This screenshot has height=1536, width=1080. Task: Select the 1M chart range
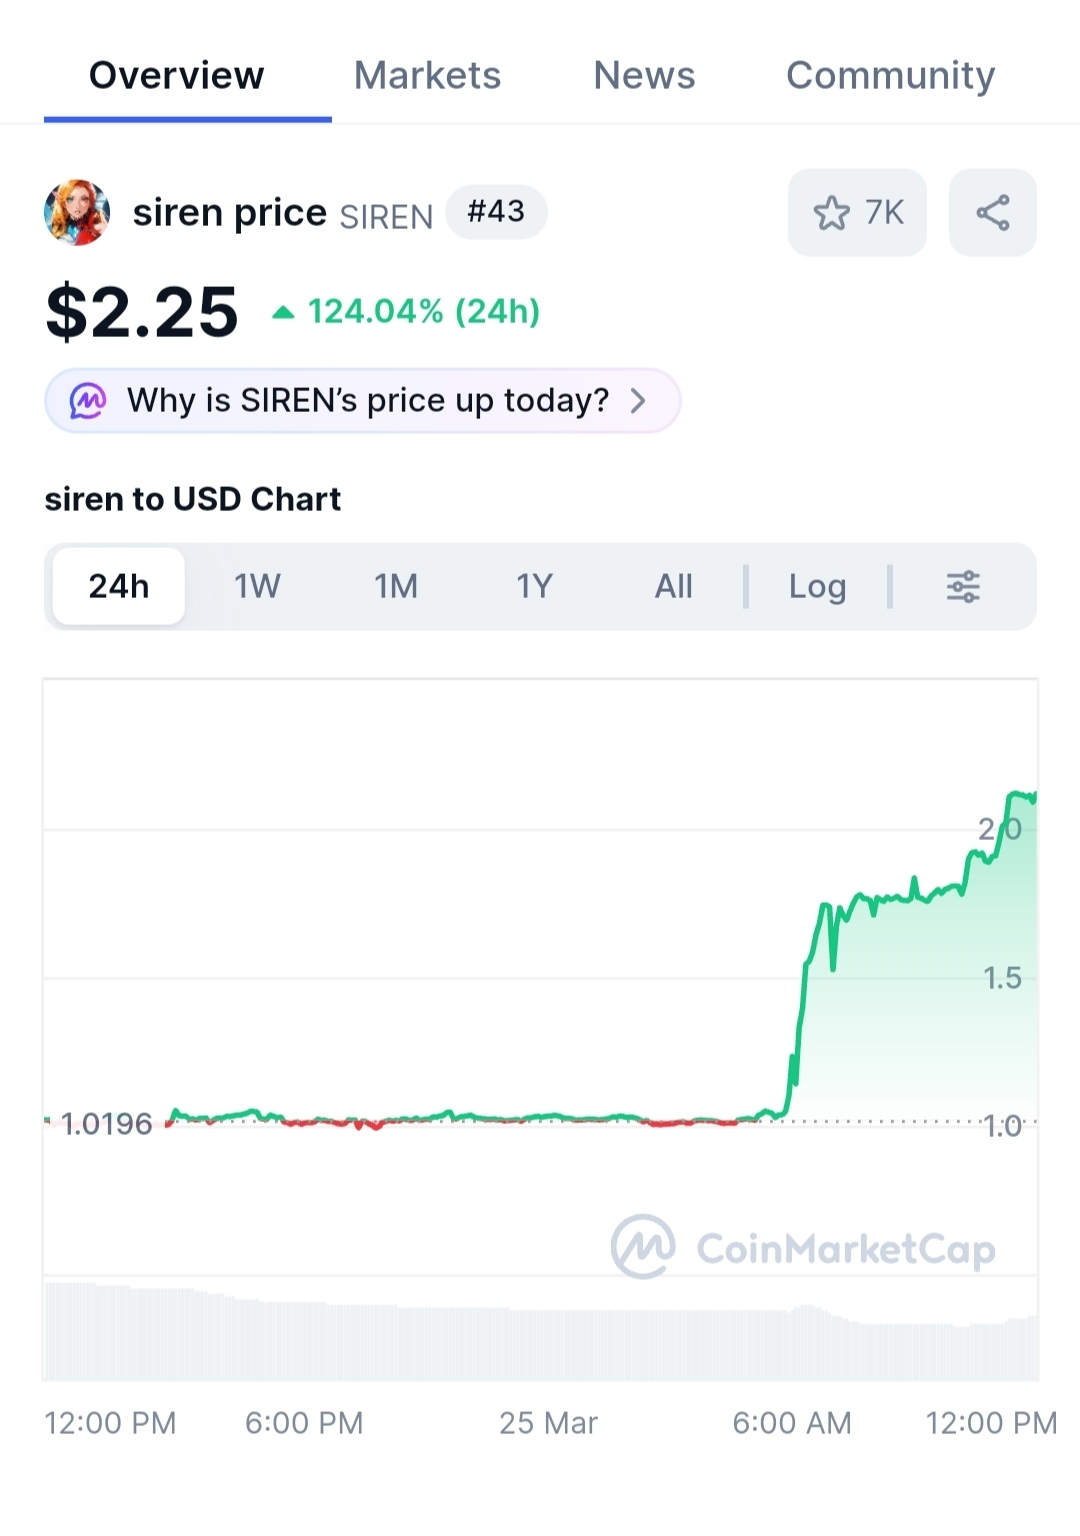click(x=396, y=587)
